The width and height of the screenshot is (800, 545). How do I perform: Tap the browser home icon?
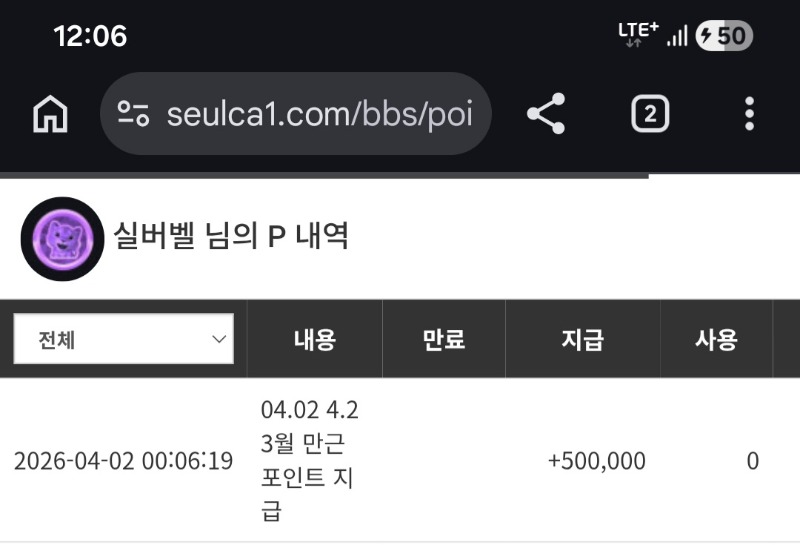[x=50, y=115]
